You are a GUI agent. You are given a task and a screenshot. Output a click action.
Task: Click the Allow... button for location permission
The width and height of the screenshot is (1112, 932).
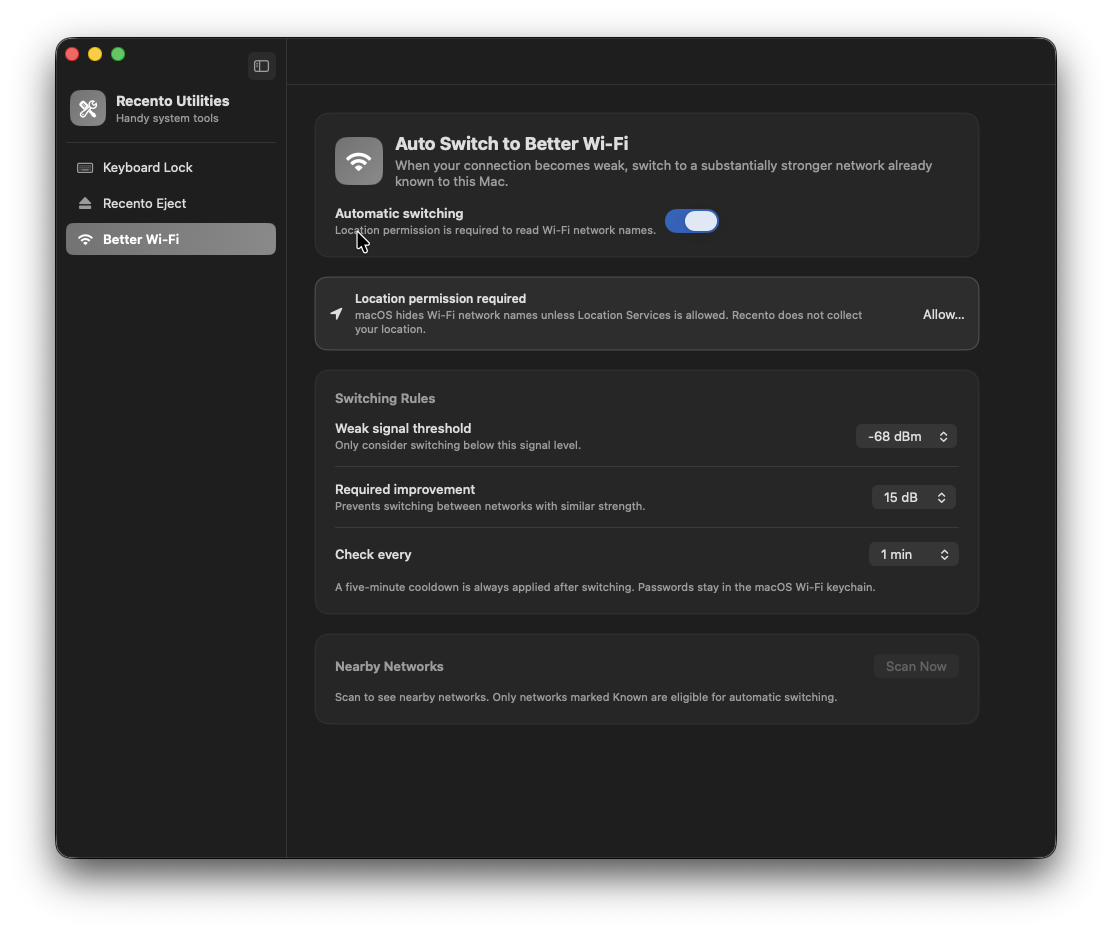tap(943, 314)
